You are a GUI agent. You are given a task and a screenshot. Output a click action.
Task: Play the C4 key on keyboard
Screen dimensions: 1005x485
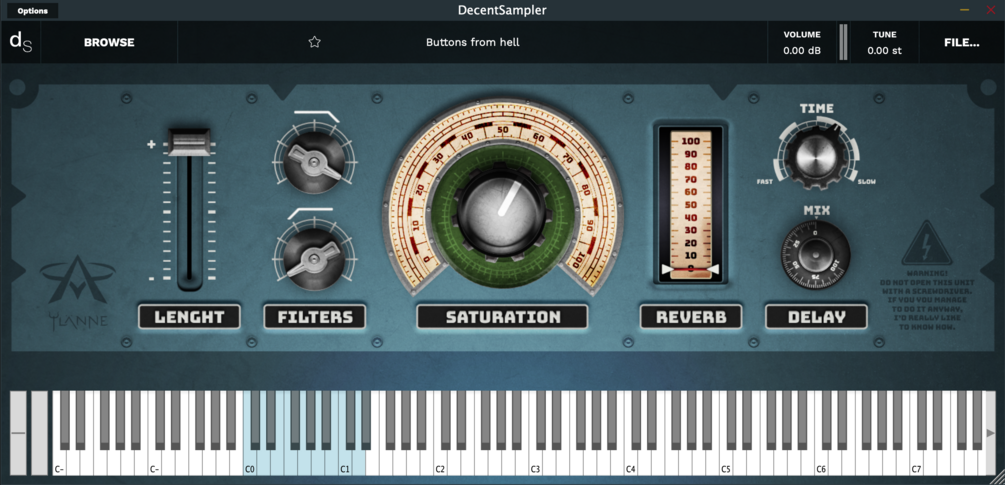(x=631, y=464)
